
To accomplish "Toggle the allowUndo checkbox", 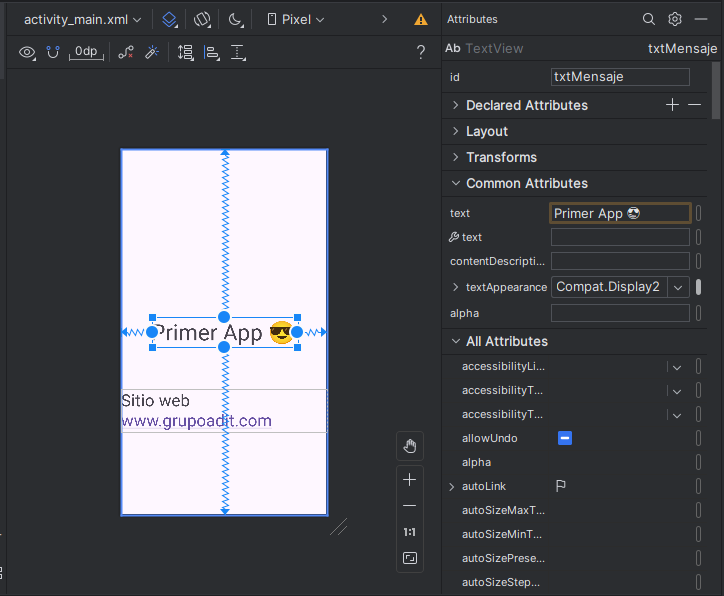I will point(565,438).
